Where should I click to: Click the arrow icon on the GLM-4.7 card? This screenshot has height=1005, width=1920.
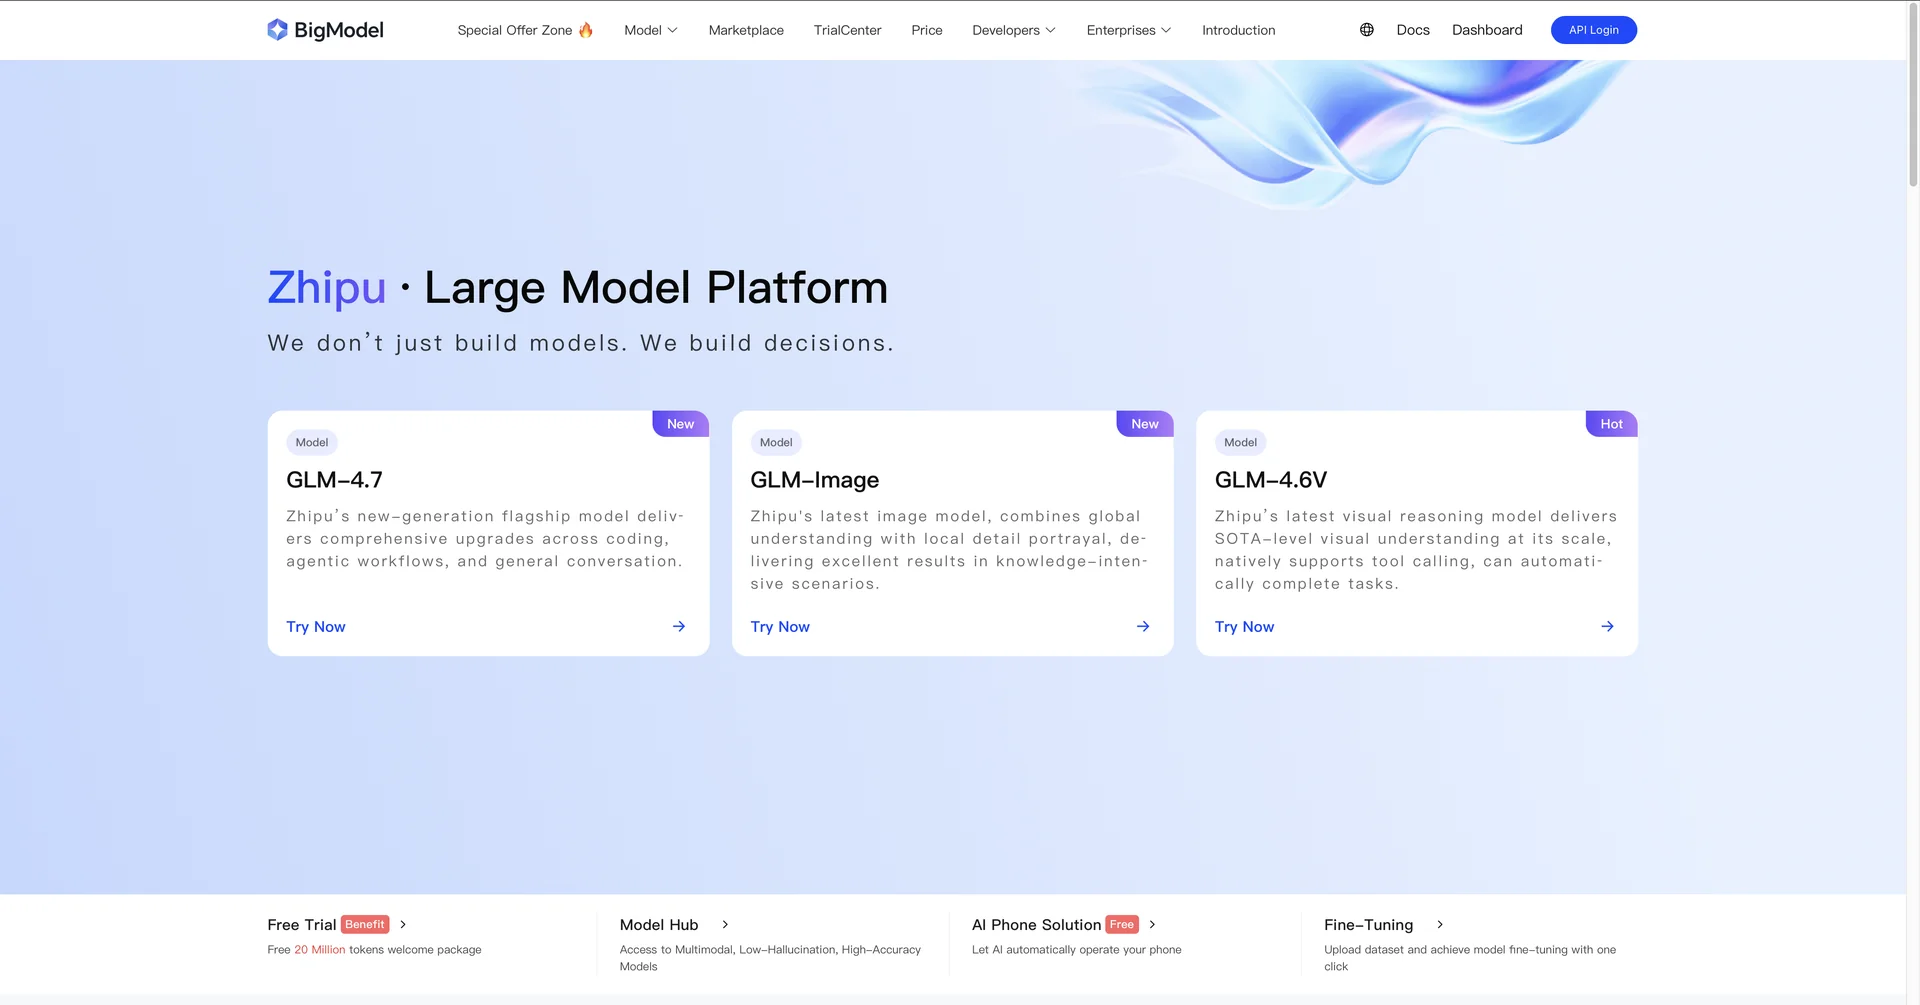click(x=678, y=626)
